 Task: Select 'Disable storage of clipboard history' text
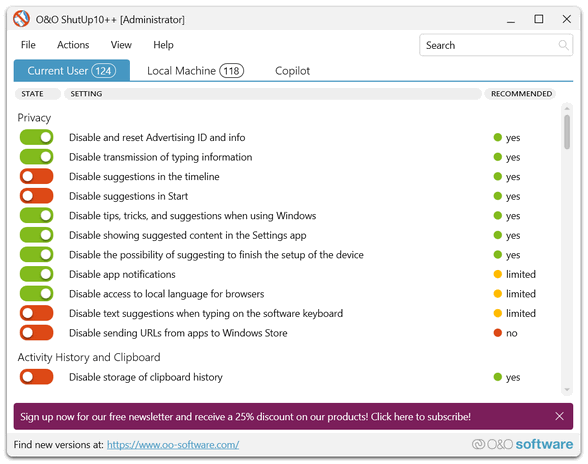coord(146,377)
